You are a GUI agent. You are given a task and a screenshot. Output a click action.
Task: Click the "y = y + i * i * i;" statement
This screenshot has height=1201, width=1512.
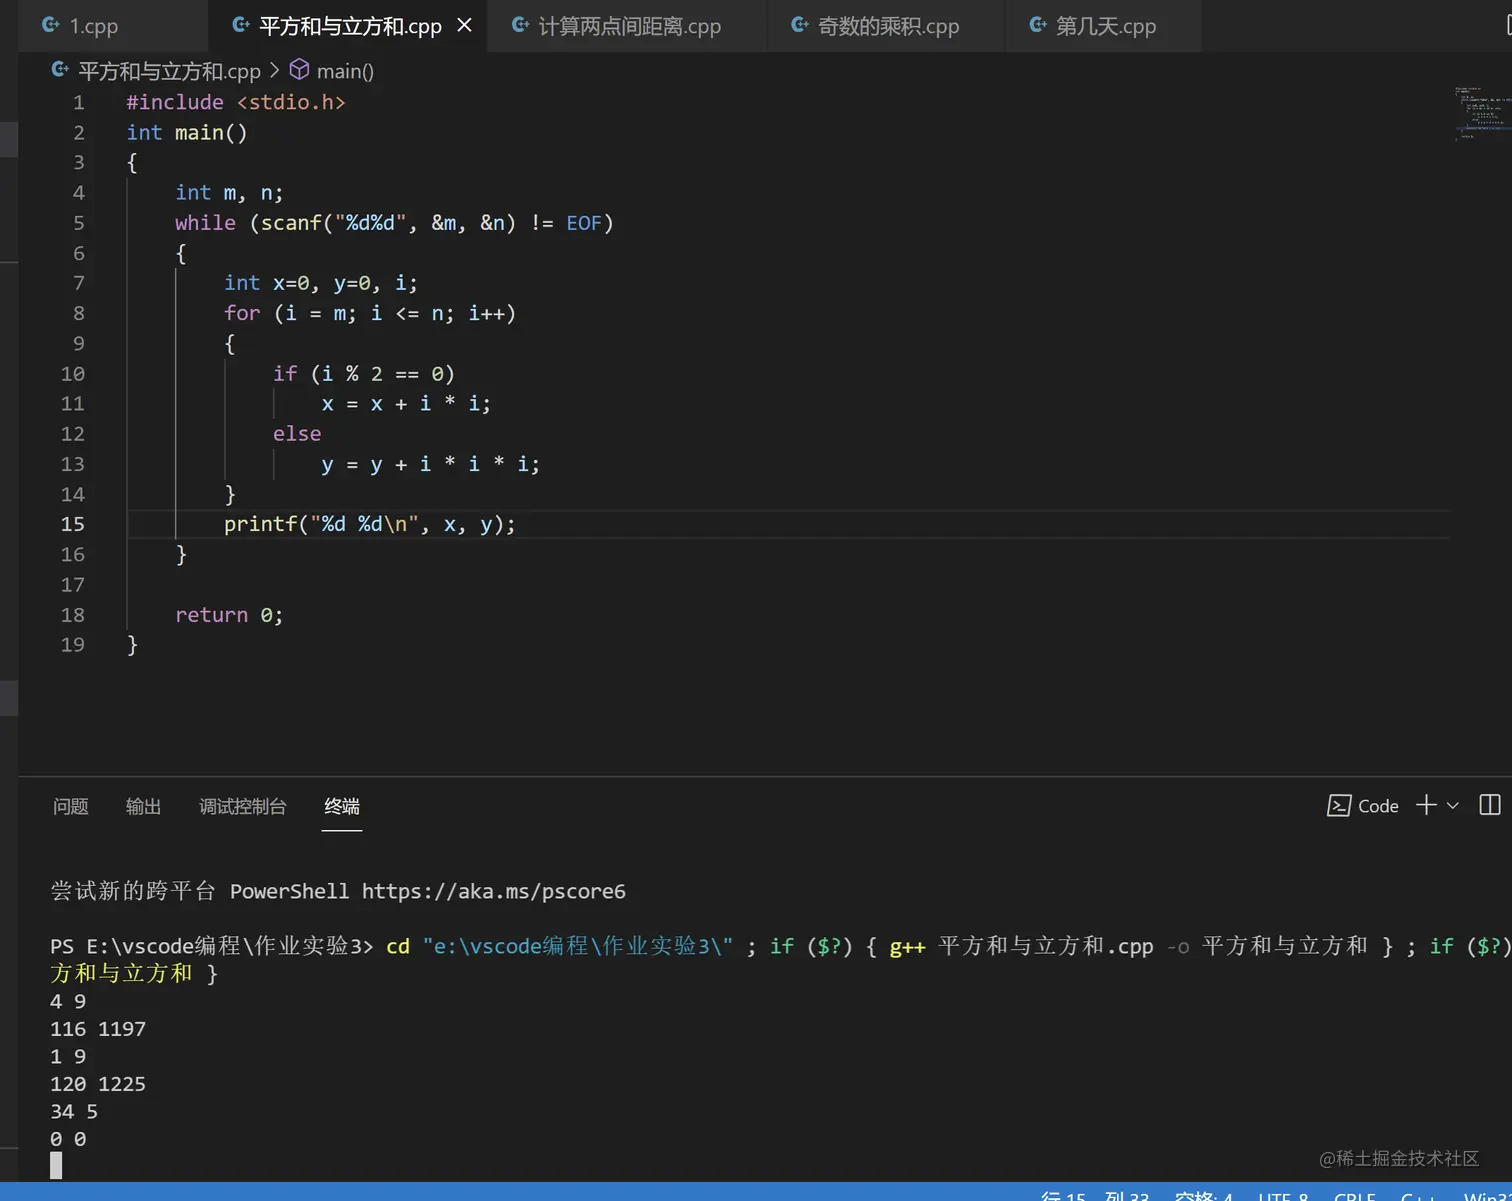[x=431, y=464]
